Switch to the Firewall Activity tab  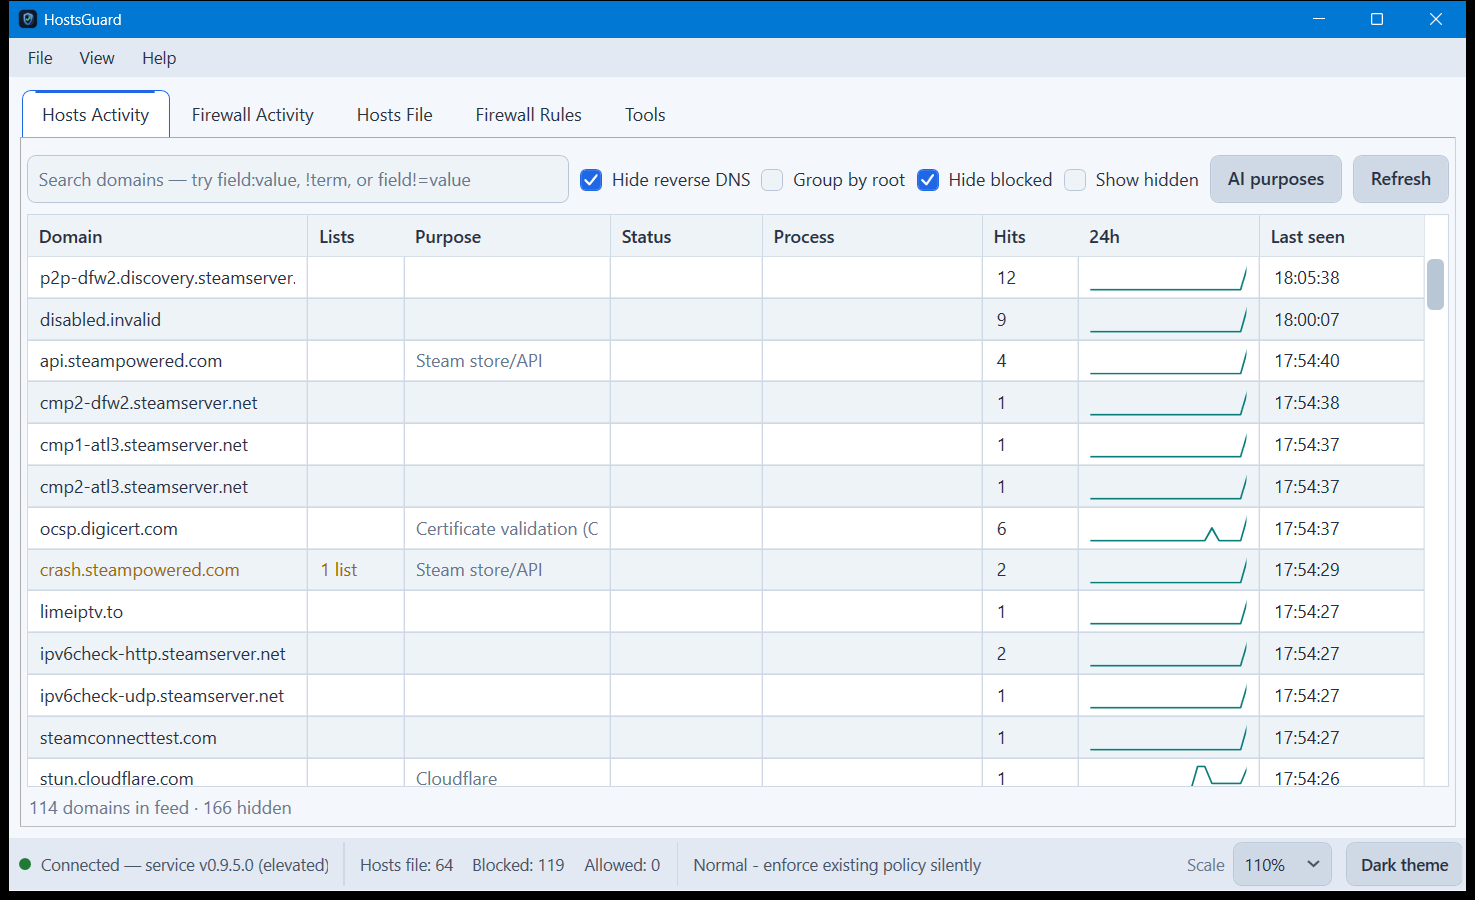click(x=253, y=115)
